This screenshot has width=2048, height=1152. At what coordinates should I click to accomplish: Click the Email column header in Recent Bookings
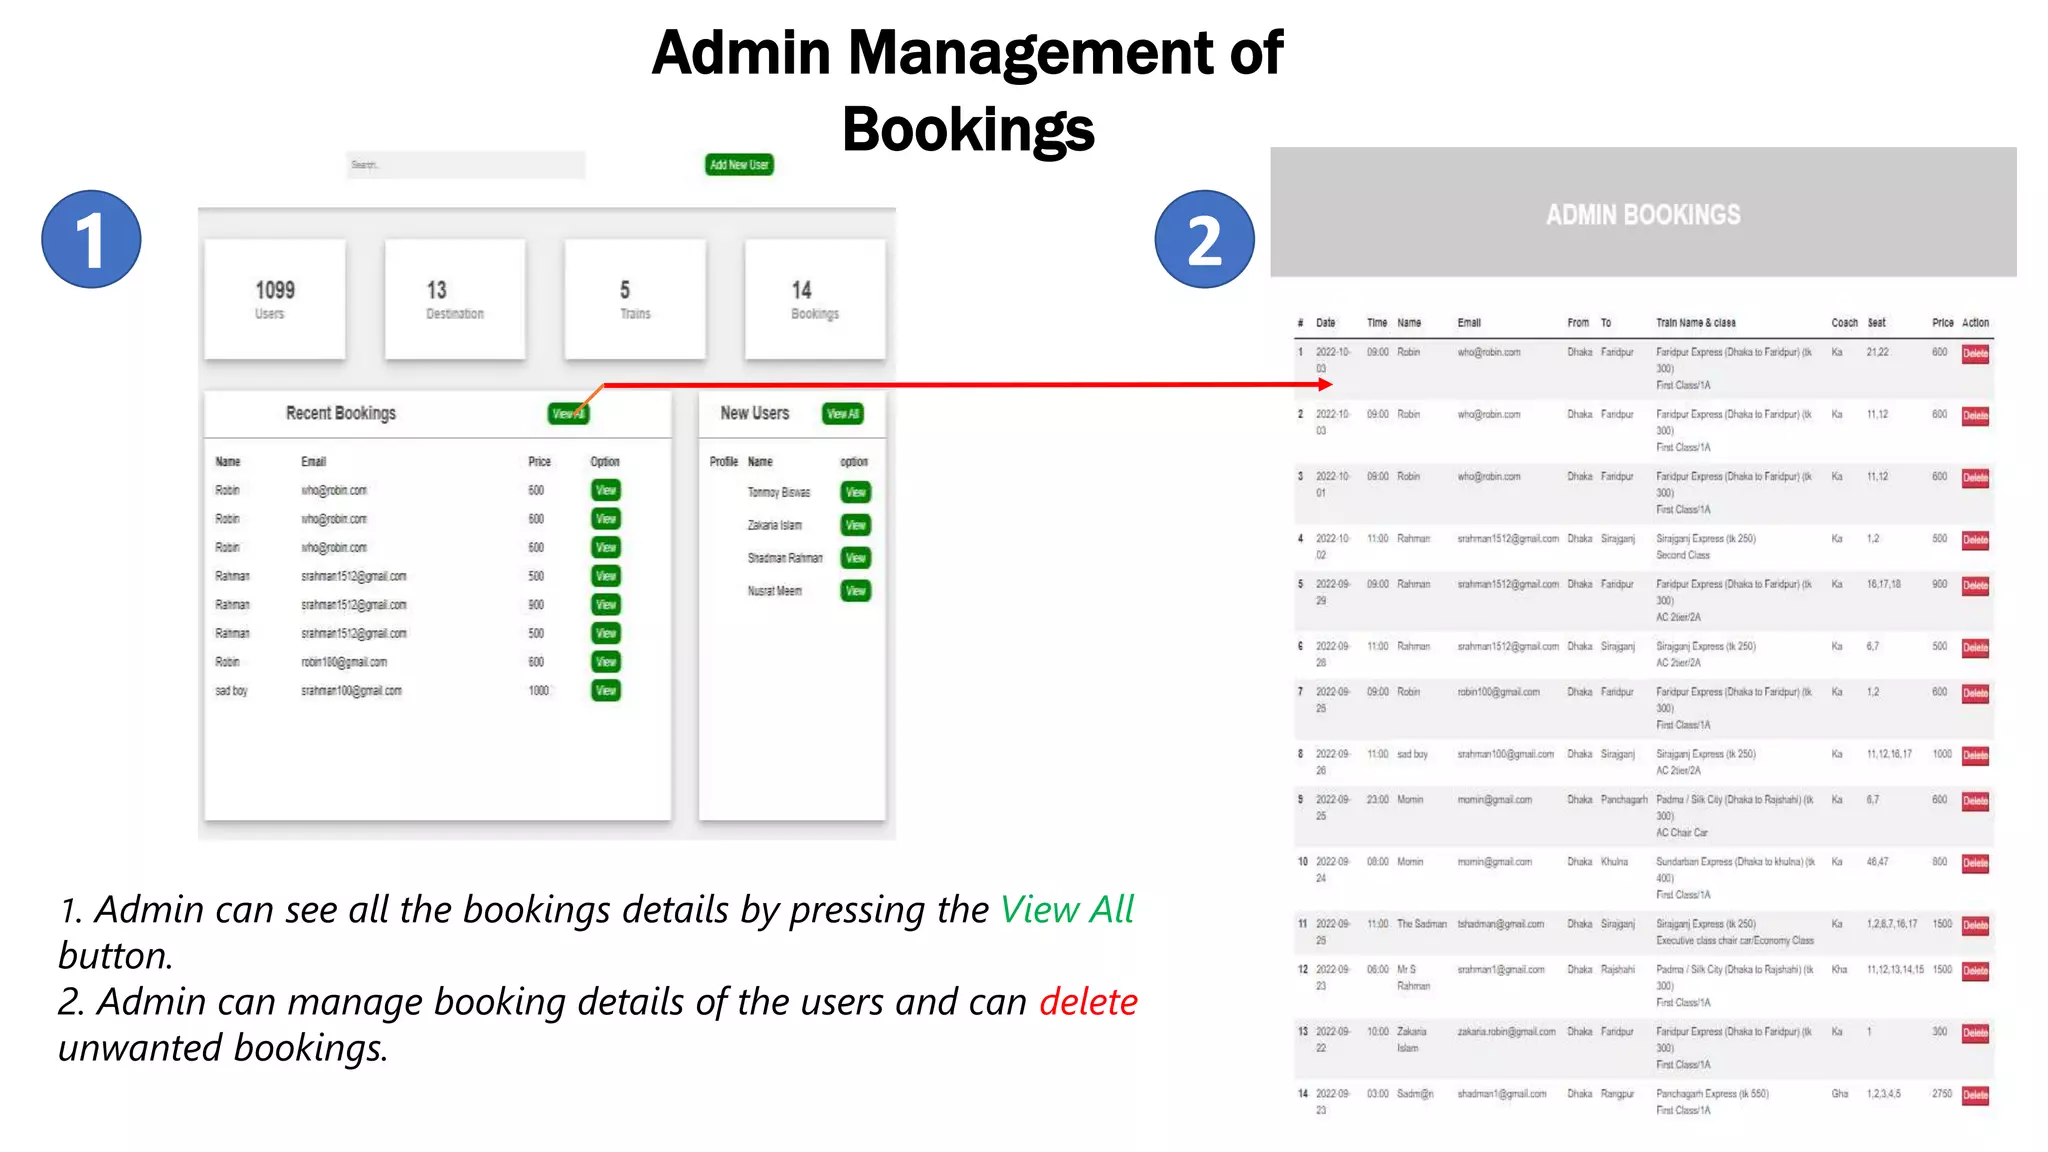click(x=314, y=462)
